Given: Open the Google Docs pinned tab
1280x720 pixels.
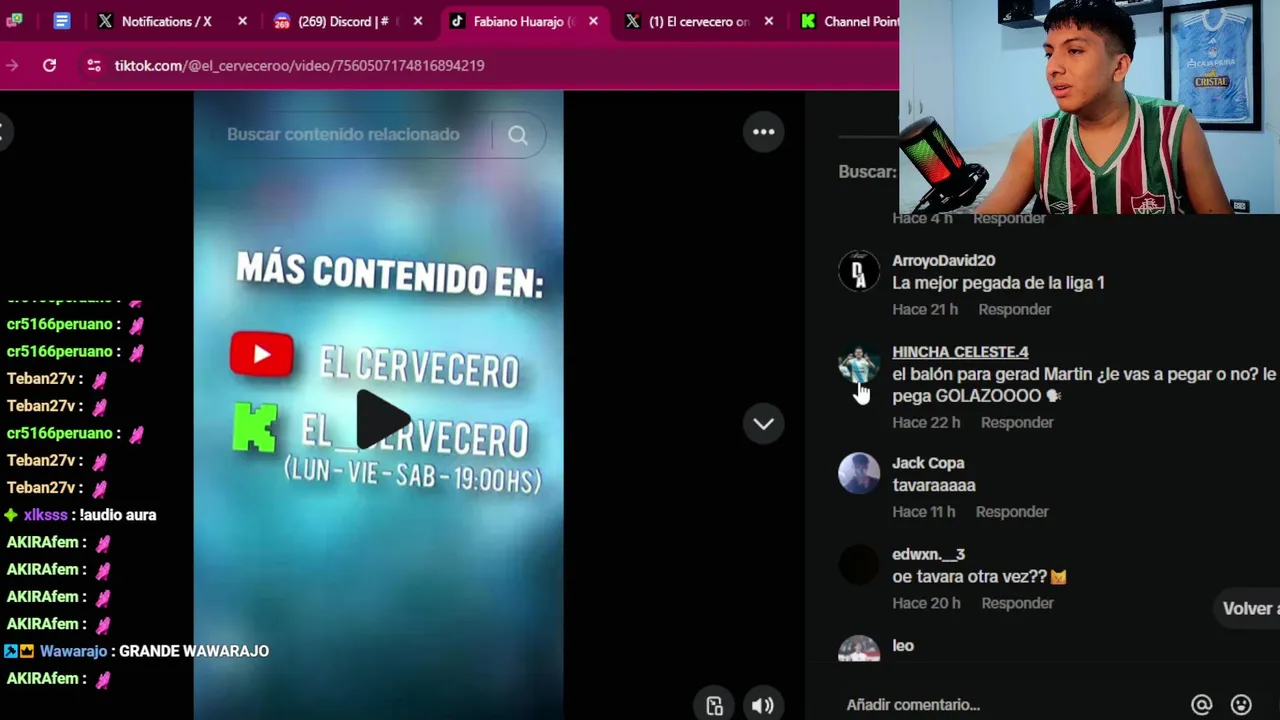Looking at the screenshot, I should (62, 21).
